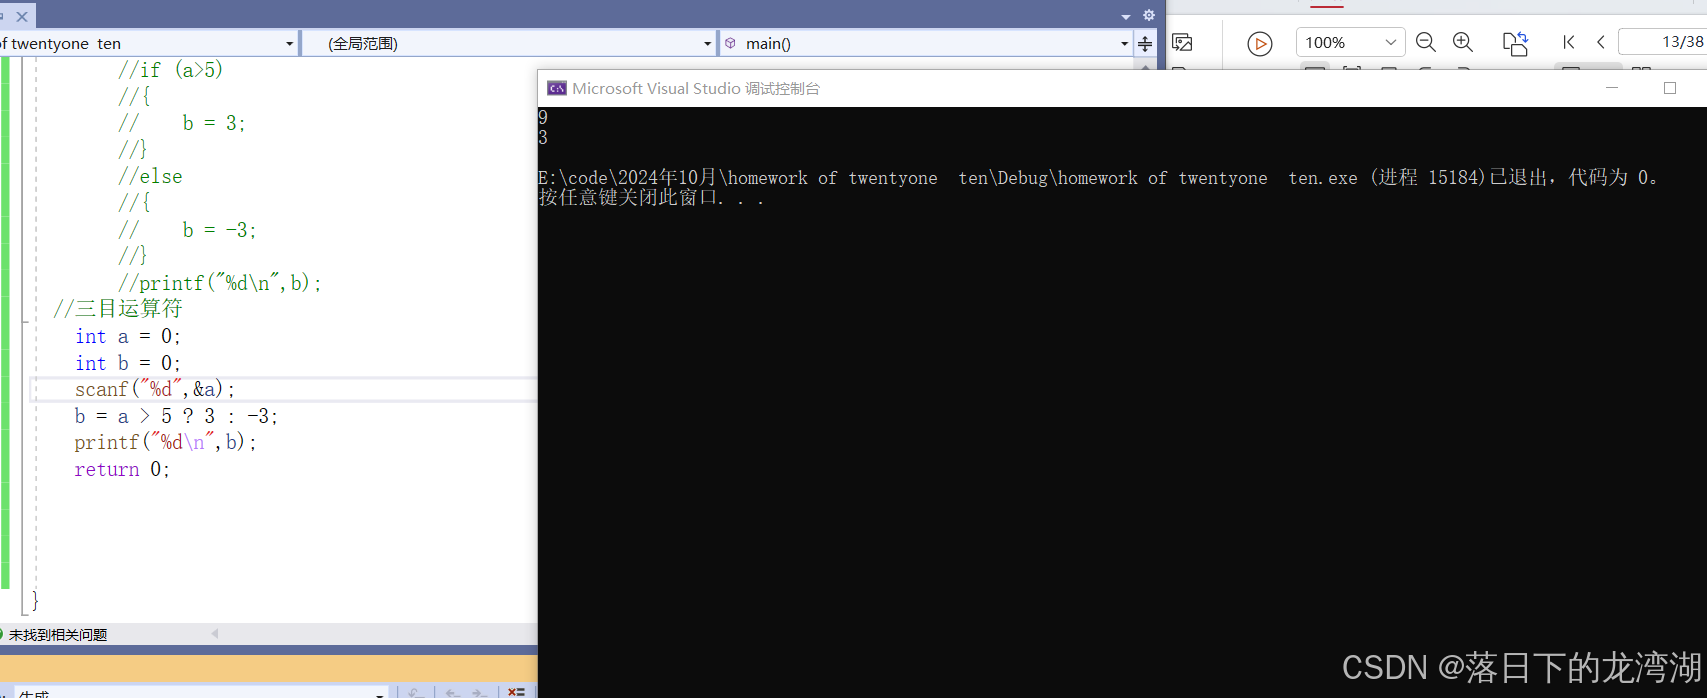The image size is (1707, 698).
Task: Place cursor on int a = 0; line
Action: tap(128, 337)
